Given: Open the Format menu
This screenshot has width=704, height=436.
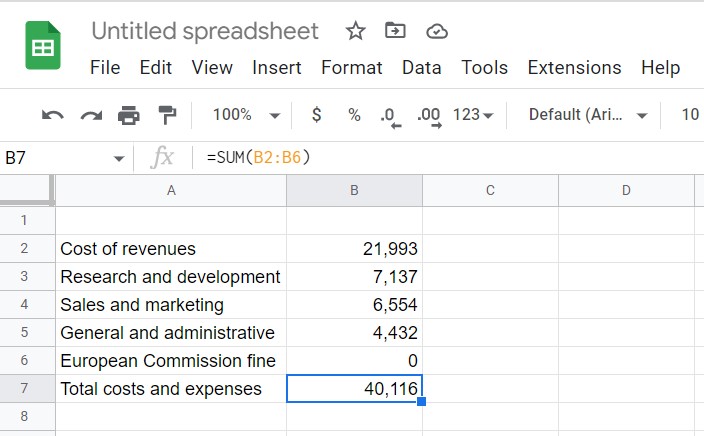Looking at the screenshot, I should pos(352,68).
